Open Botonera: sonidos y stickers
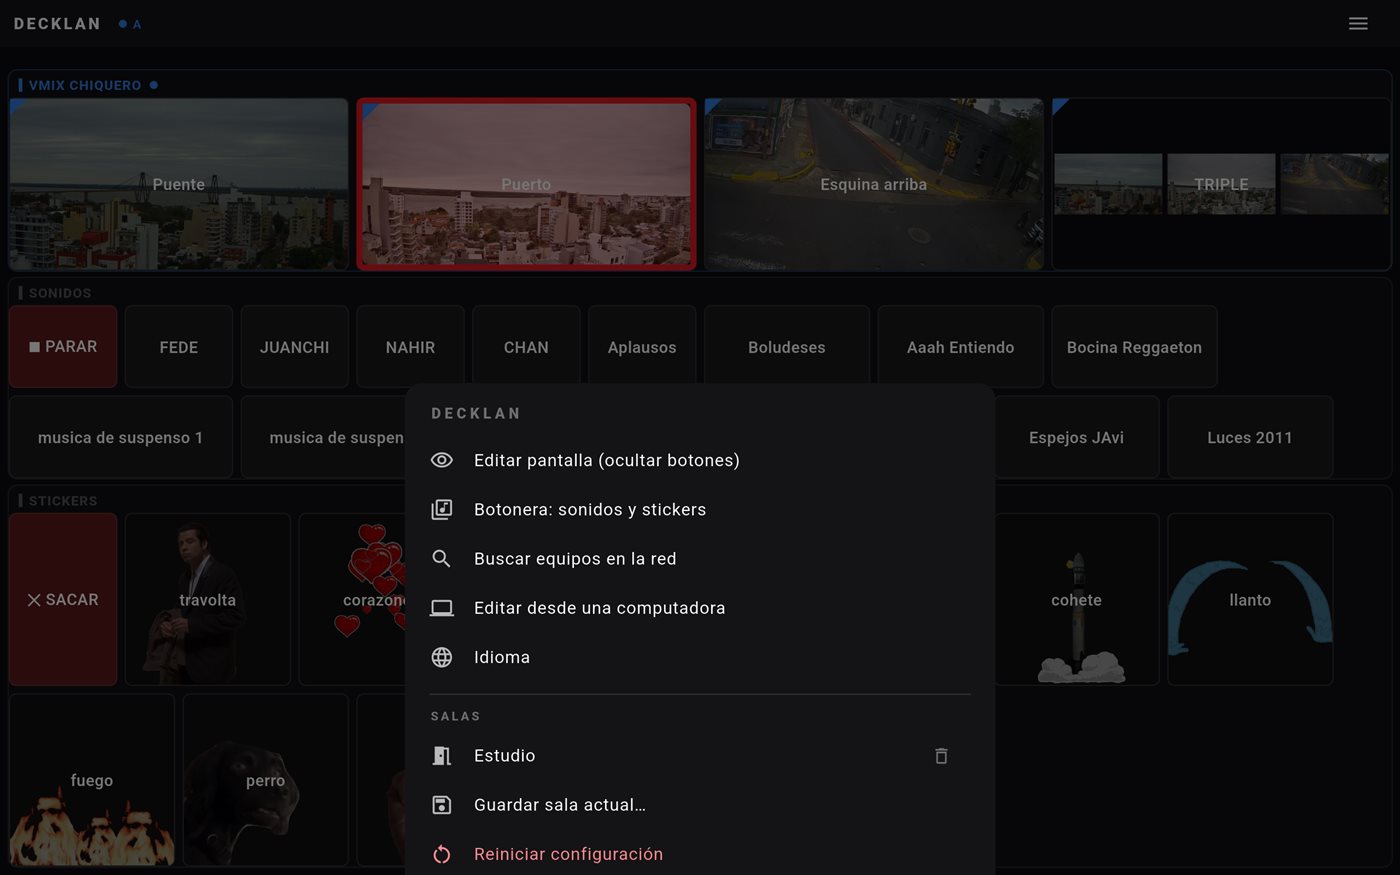Image resolution: width=1400 pixels, height=875 pixels. click(x=700, y=509)
